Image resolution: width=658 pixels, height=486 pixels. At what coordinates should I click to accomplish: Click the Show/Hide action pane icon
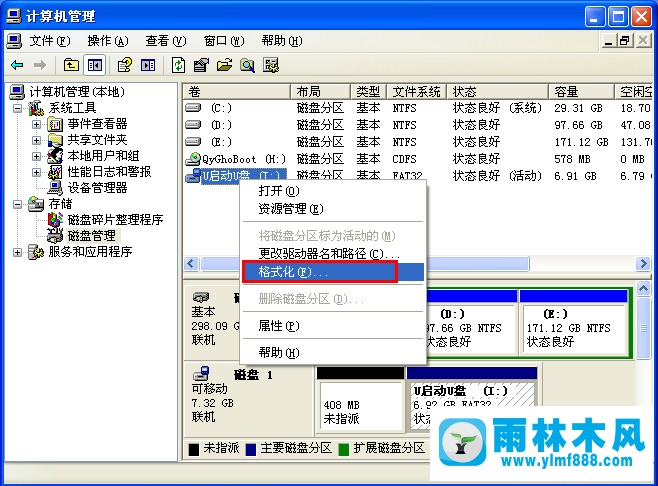148,65
